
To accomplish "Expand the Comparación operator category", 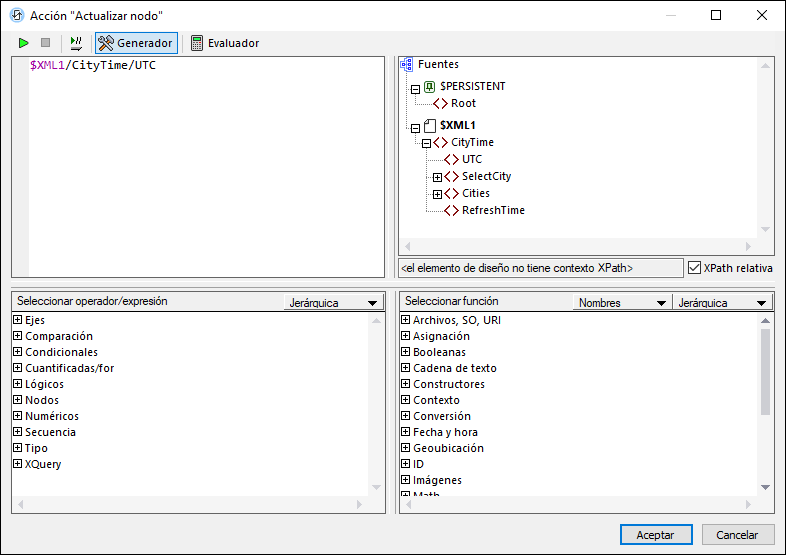I will (17, 336).
